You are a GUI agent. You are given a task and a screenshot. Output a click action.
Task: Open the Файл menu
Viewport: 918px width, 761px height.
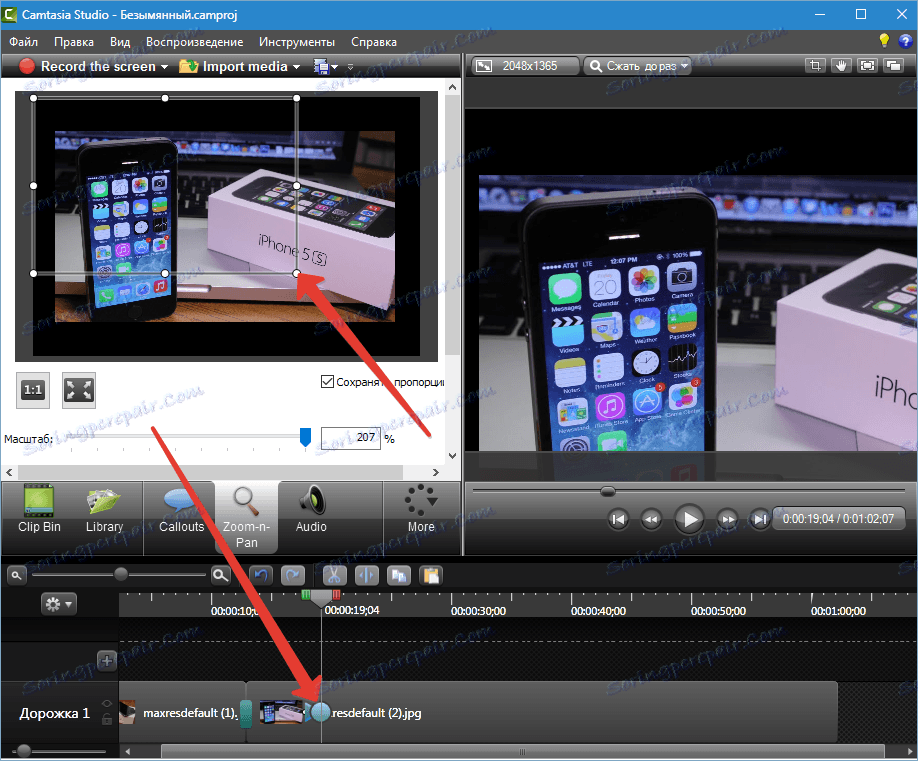coord(23,42)
